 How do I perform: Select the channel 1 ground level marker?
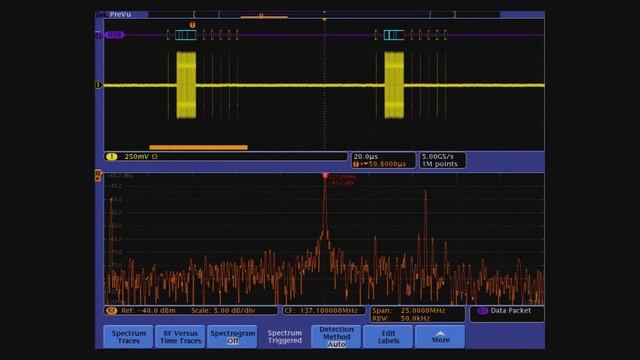click(x=98, y=85)
